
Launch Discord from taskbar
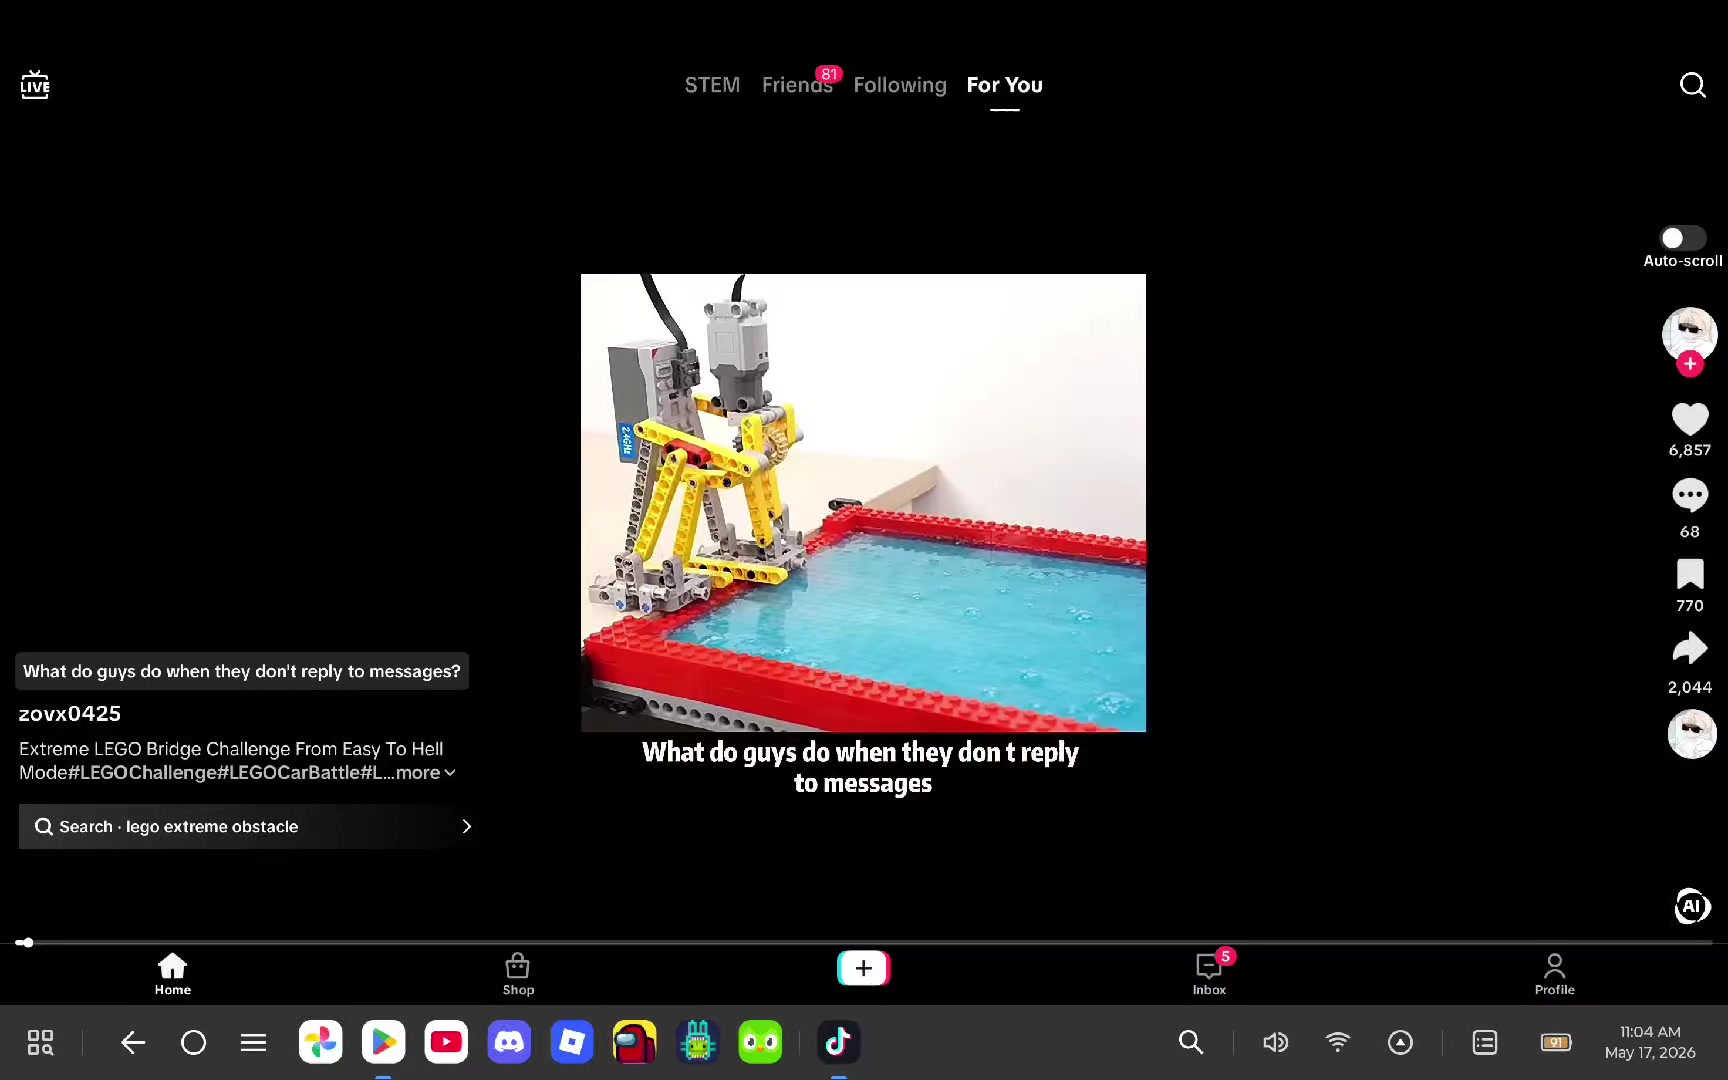(x=509, y=1042)
